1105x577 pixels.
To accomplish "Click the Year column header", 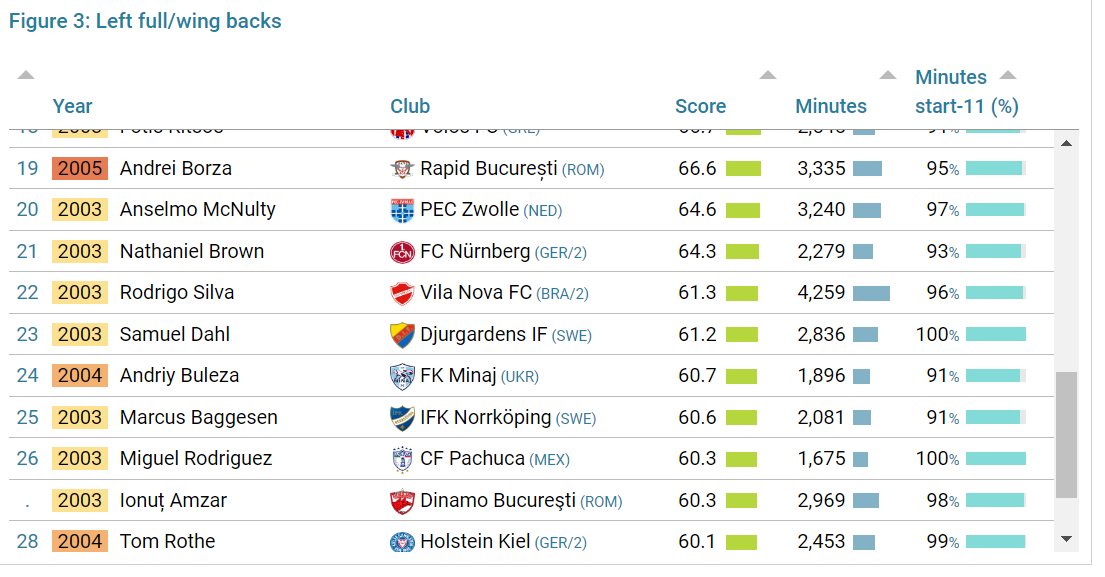I will [73, 106].
